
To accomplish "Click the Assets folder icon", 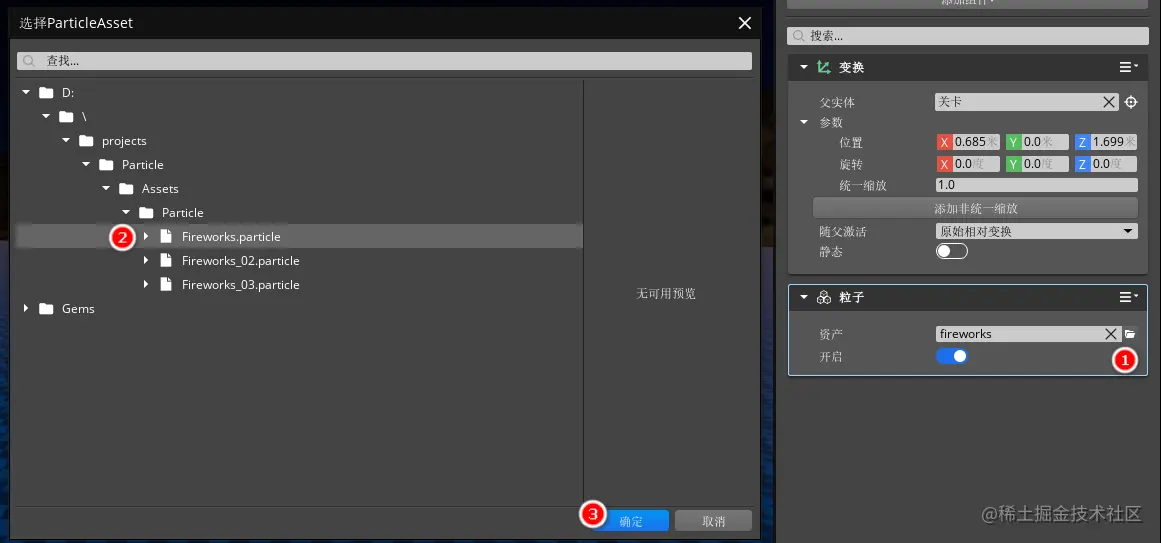I will point(126,189).
